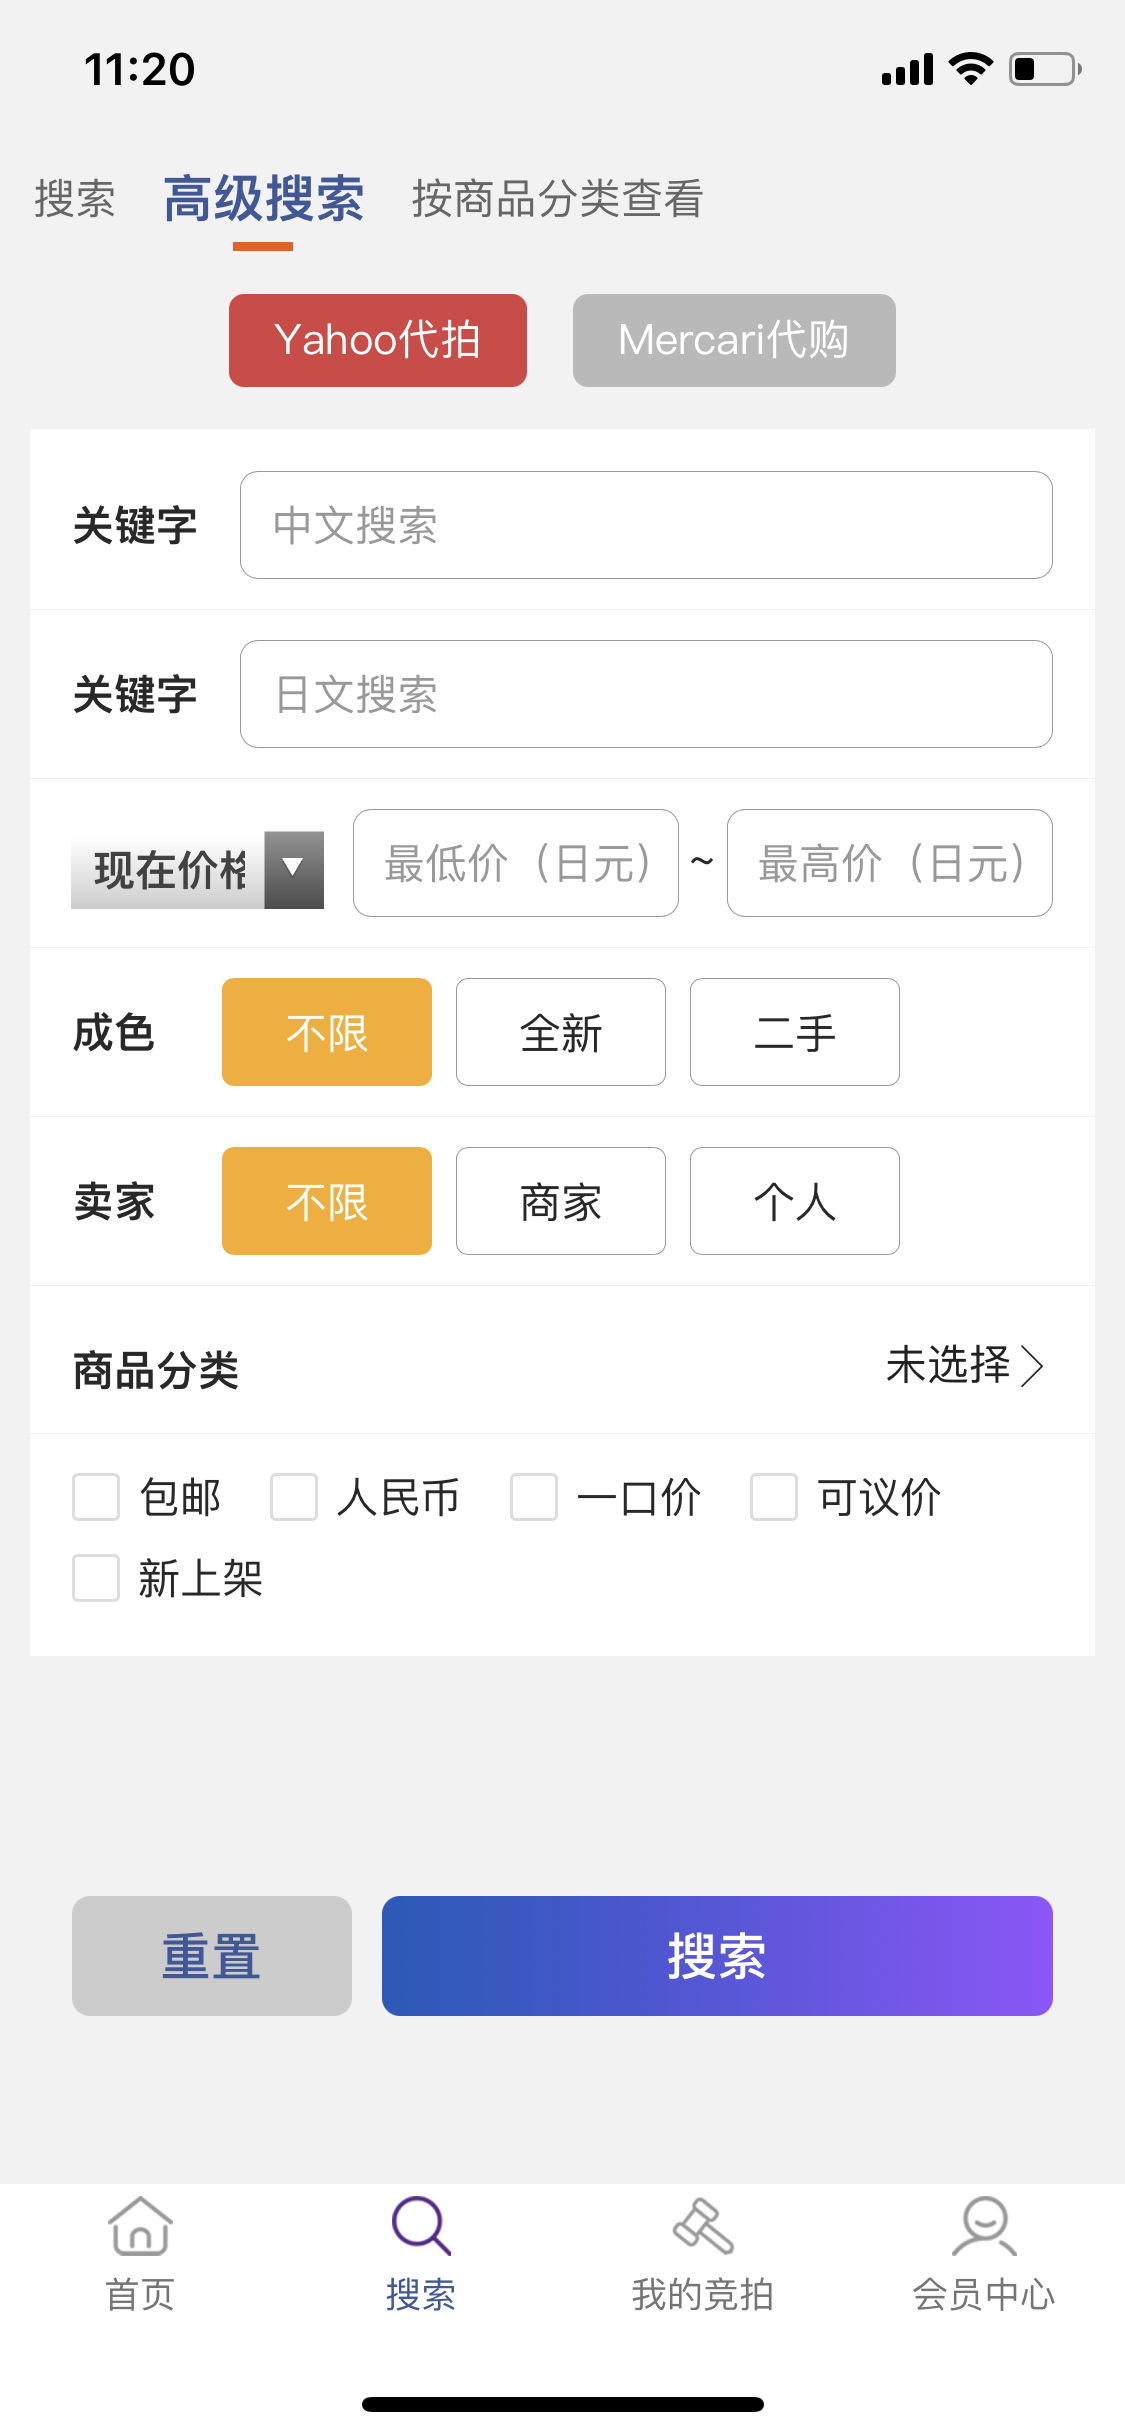Tap the Wi-Fi status icon
Viewport: 1125px width, 2436px height.
pos(970,69)
